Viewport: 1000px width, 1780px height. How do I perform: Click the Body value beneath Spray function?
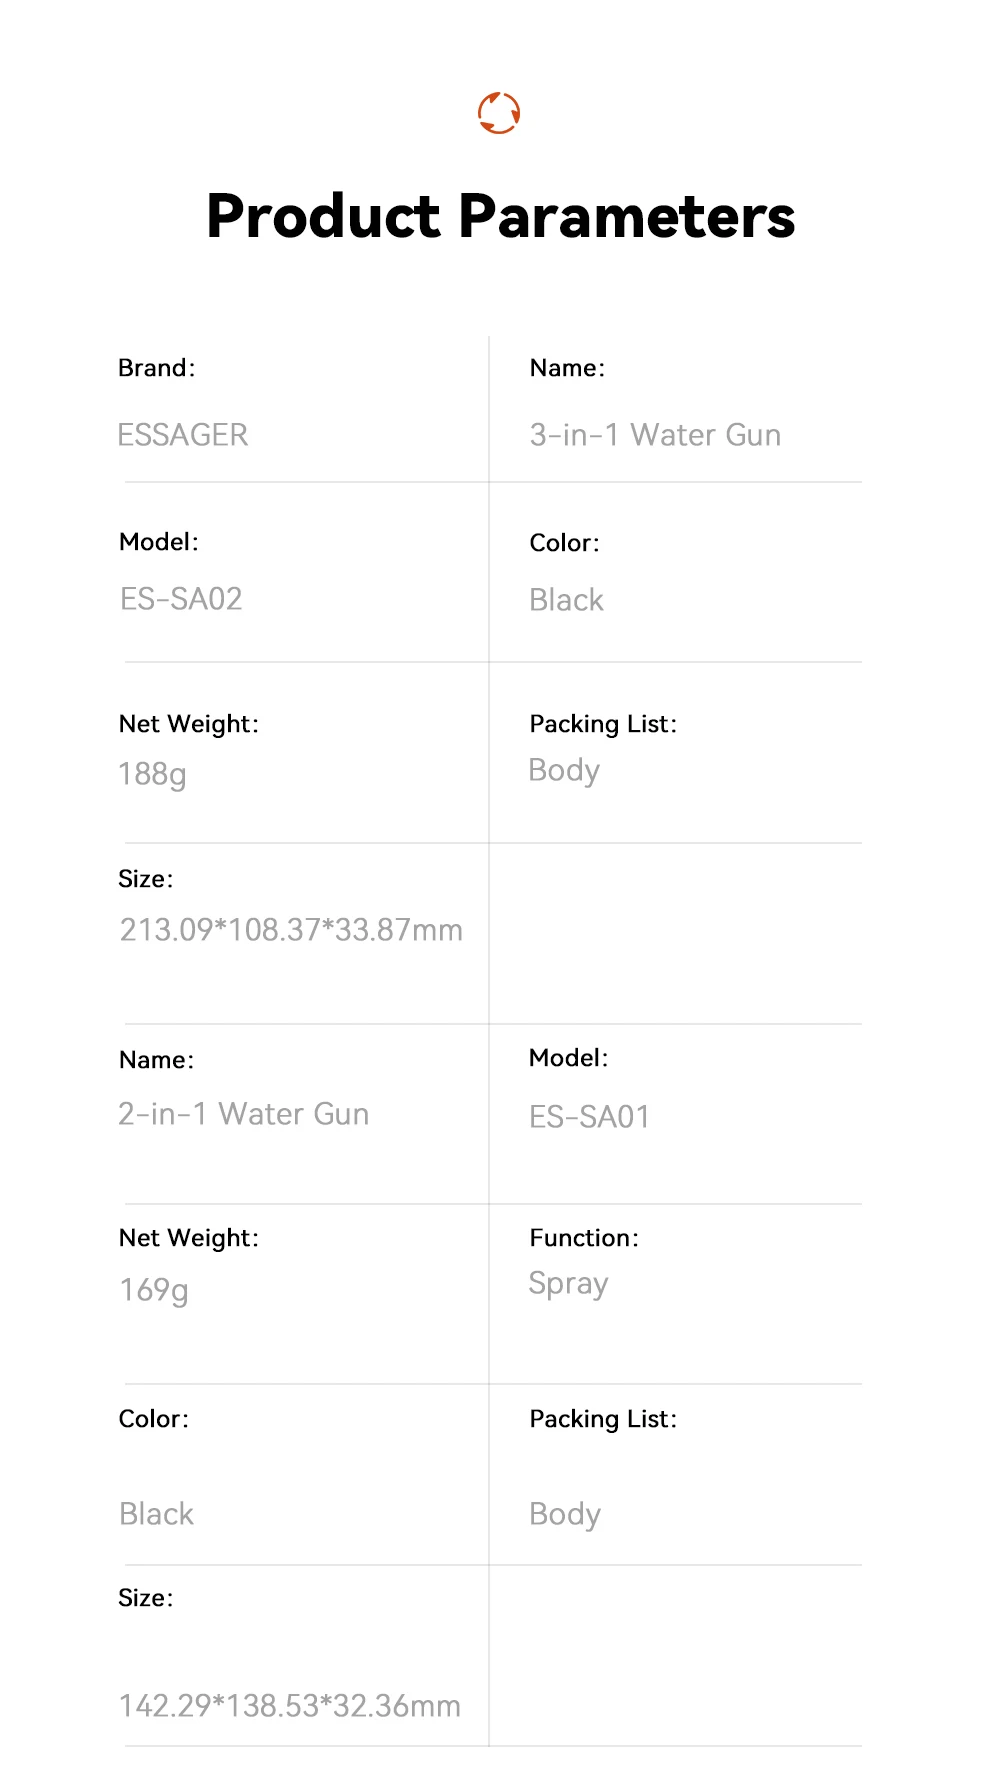(565, 1515)
